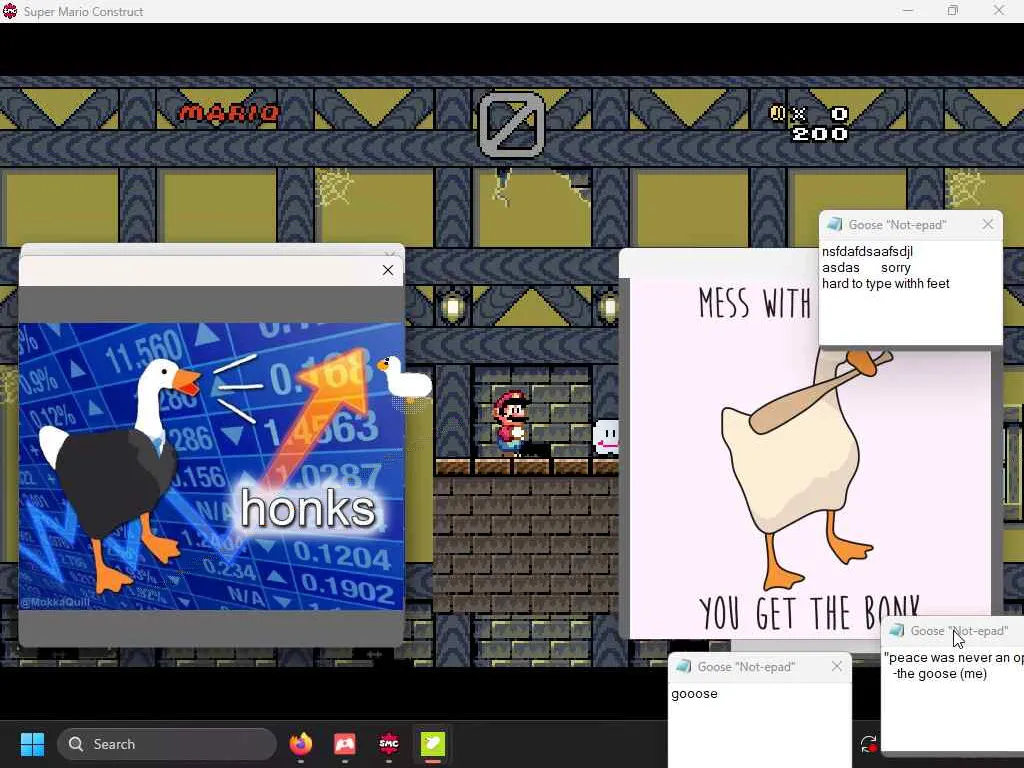Image resolution: width=1024 pixels, height=768 pixels.
Task: Minimize the Super Mario Construct window
Action: [x=908, y=11]
